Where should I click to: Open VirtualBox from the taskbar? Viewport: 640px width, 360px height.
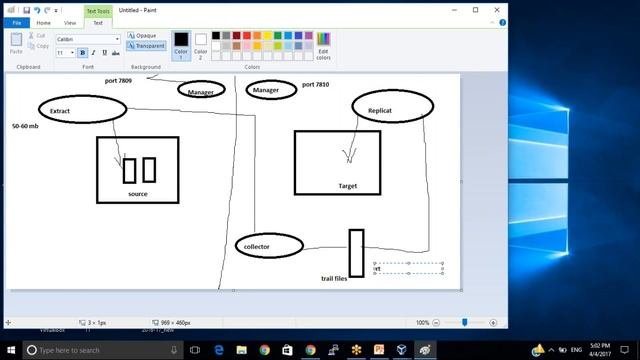[402, 350]
